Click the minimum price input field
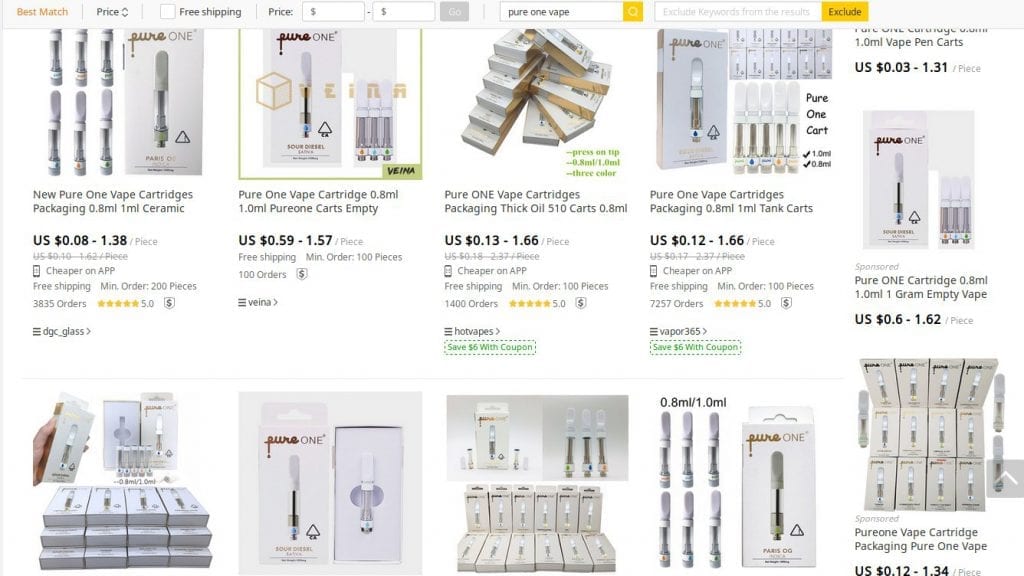The height and width of the screenshot is (576, 1024). [333, 12]
